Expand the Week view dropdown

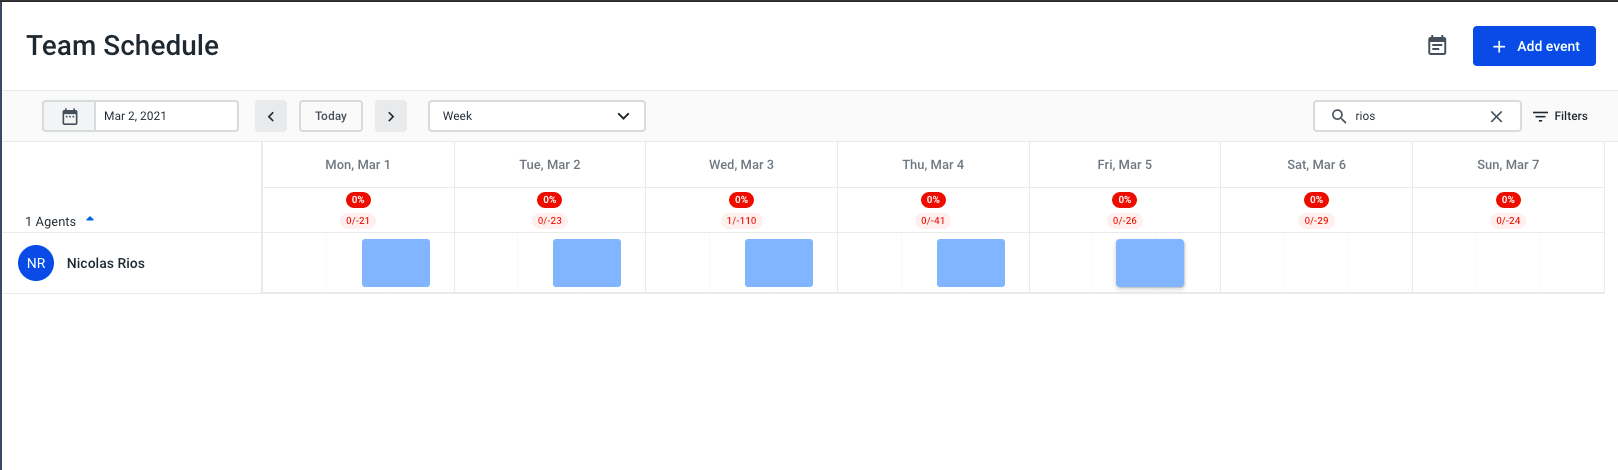[x=537, y=116]
